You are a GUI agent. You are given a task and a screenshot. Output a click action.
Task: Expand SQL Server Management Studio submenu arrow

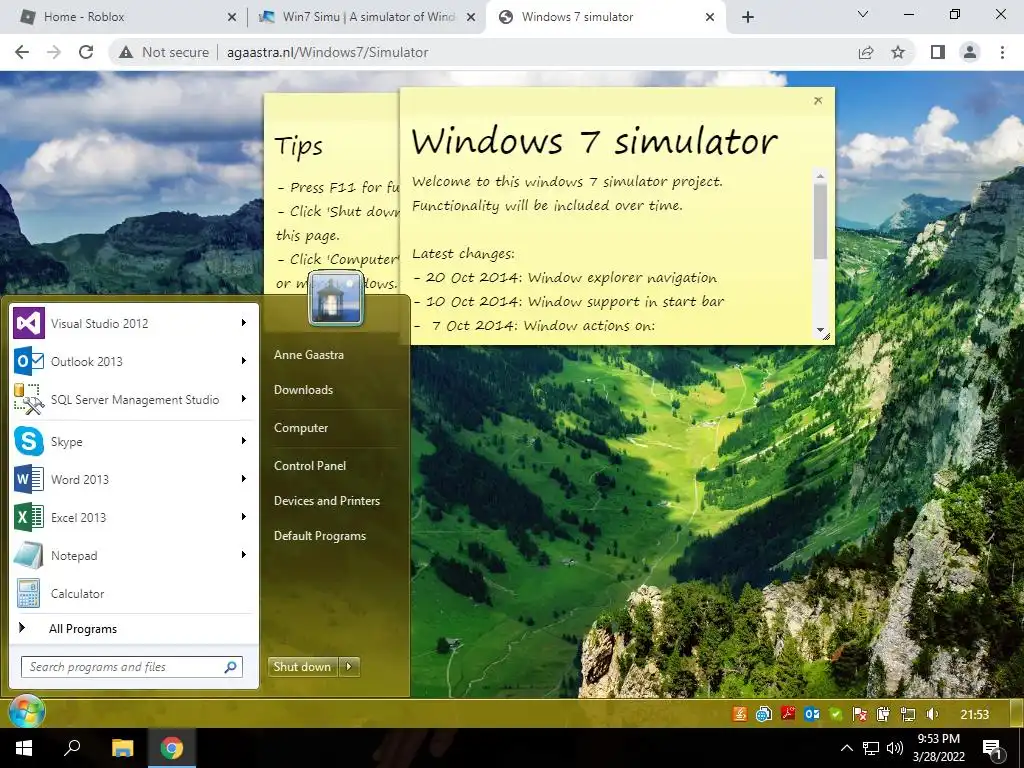tap(244, 398)
